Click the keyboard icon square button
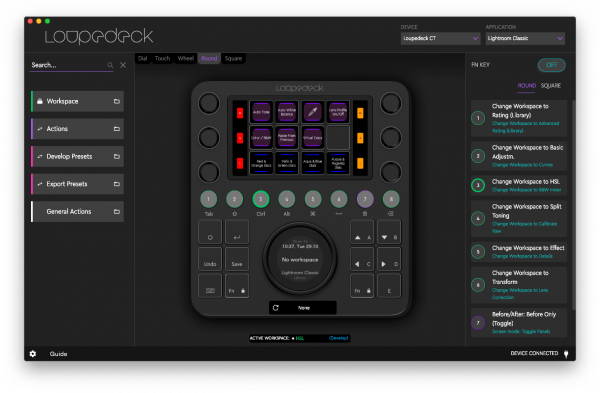The width and height of the screenshot is (600, 393). pos(210,286)
